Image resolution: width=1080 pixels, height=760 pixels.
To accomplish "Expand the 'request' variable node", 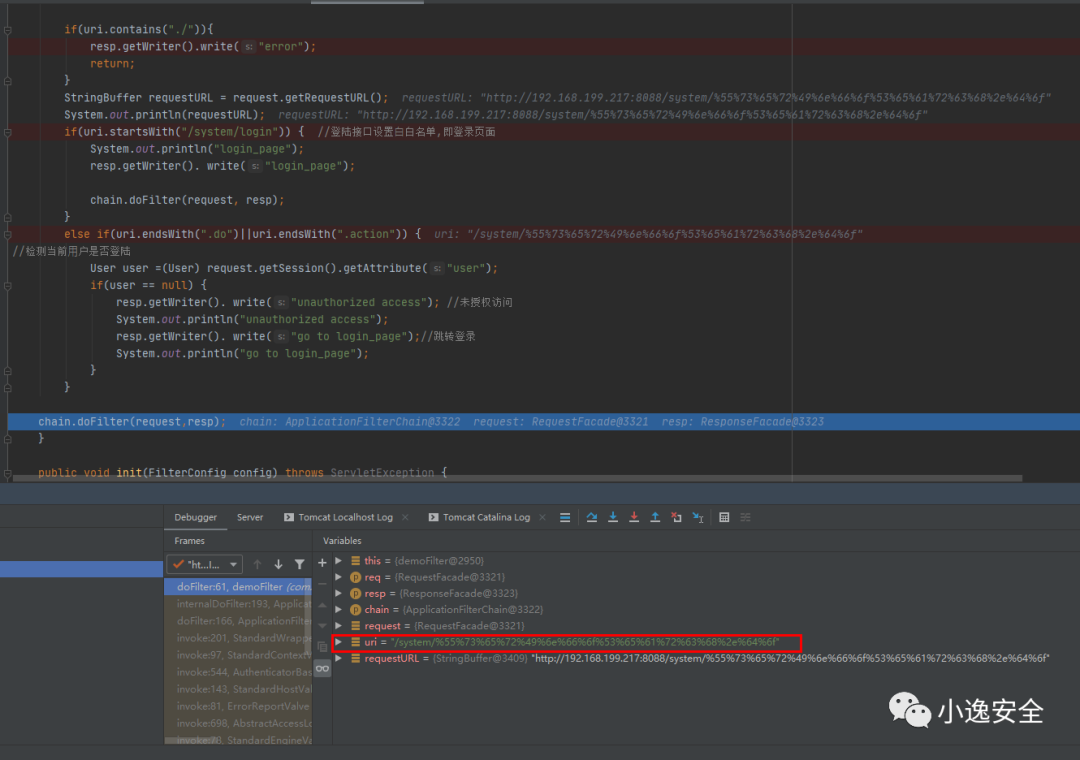I will 339,626.
